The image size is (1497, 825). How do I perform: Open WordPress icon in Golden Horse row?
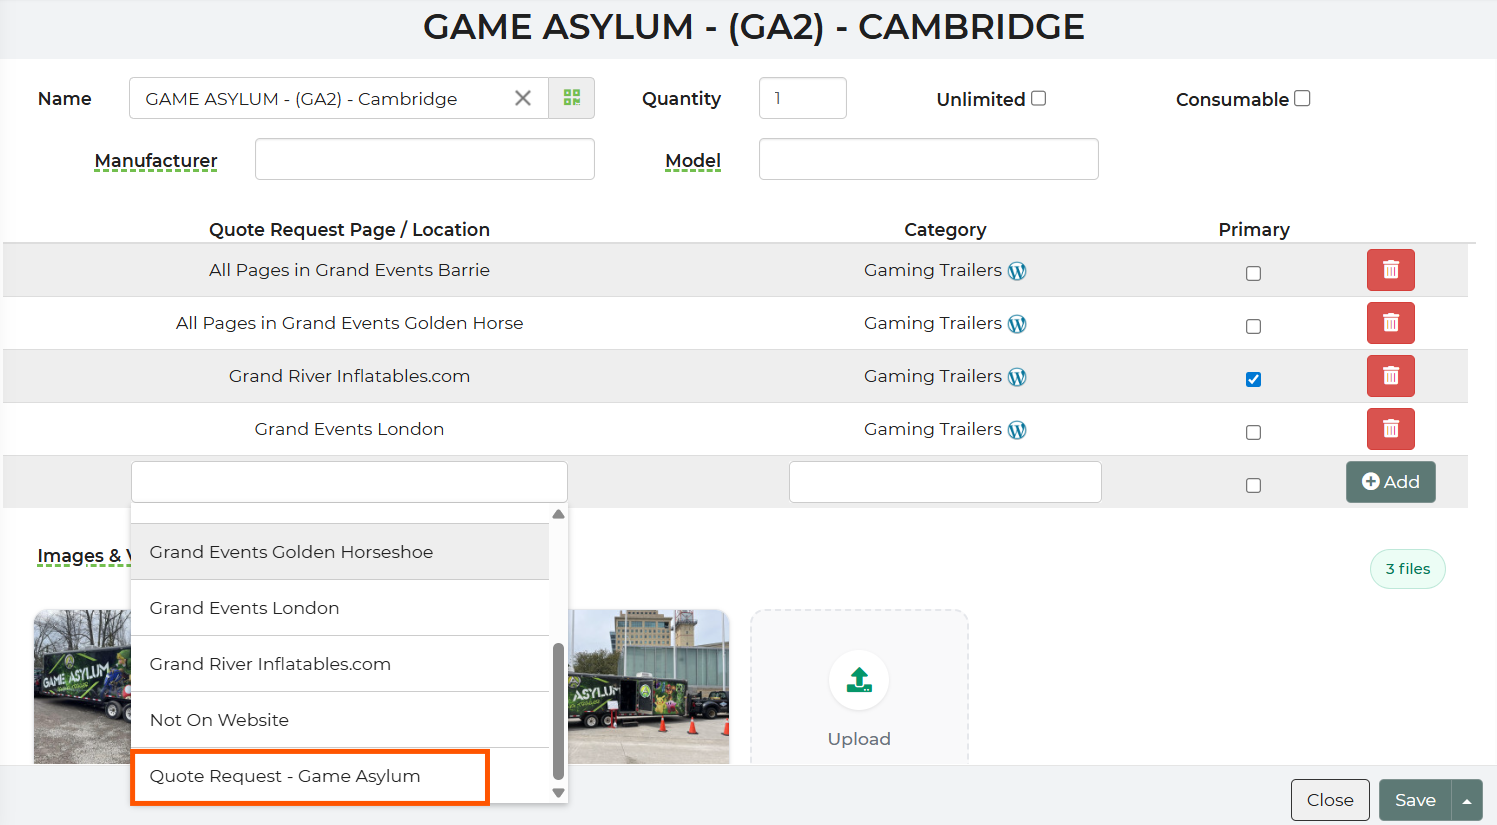pos(1017,324)
